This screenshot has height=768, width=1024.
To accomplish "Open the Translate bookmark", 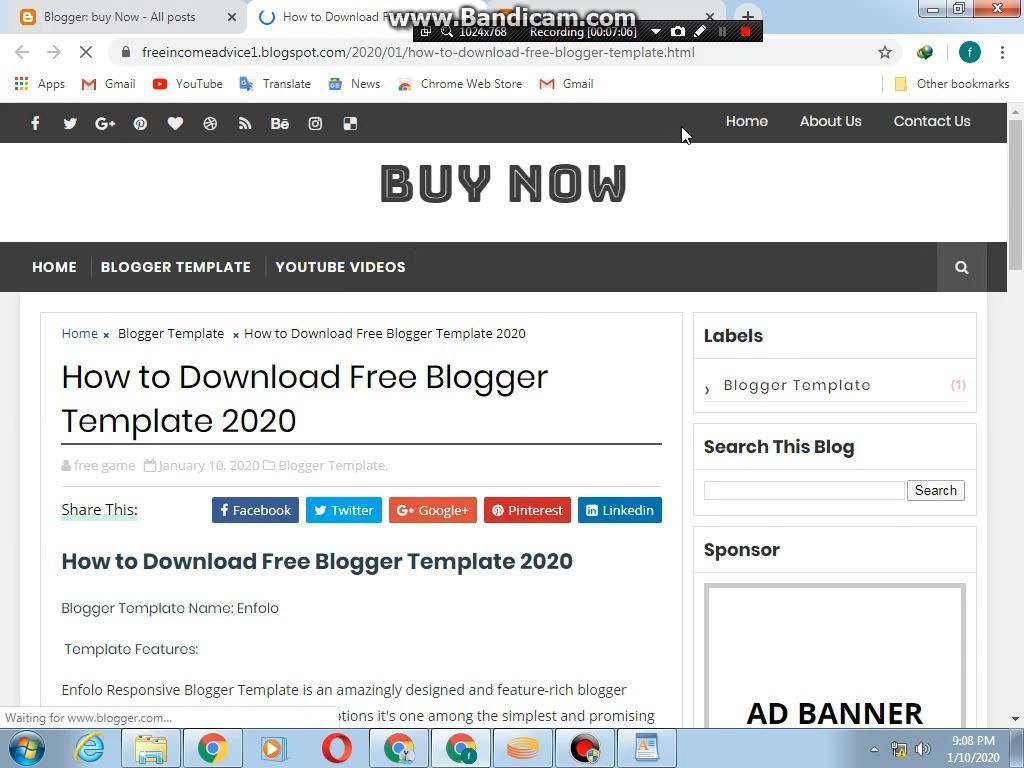I will 275,84.
